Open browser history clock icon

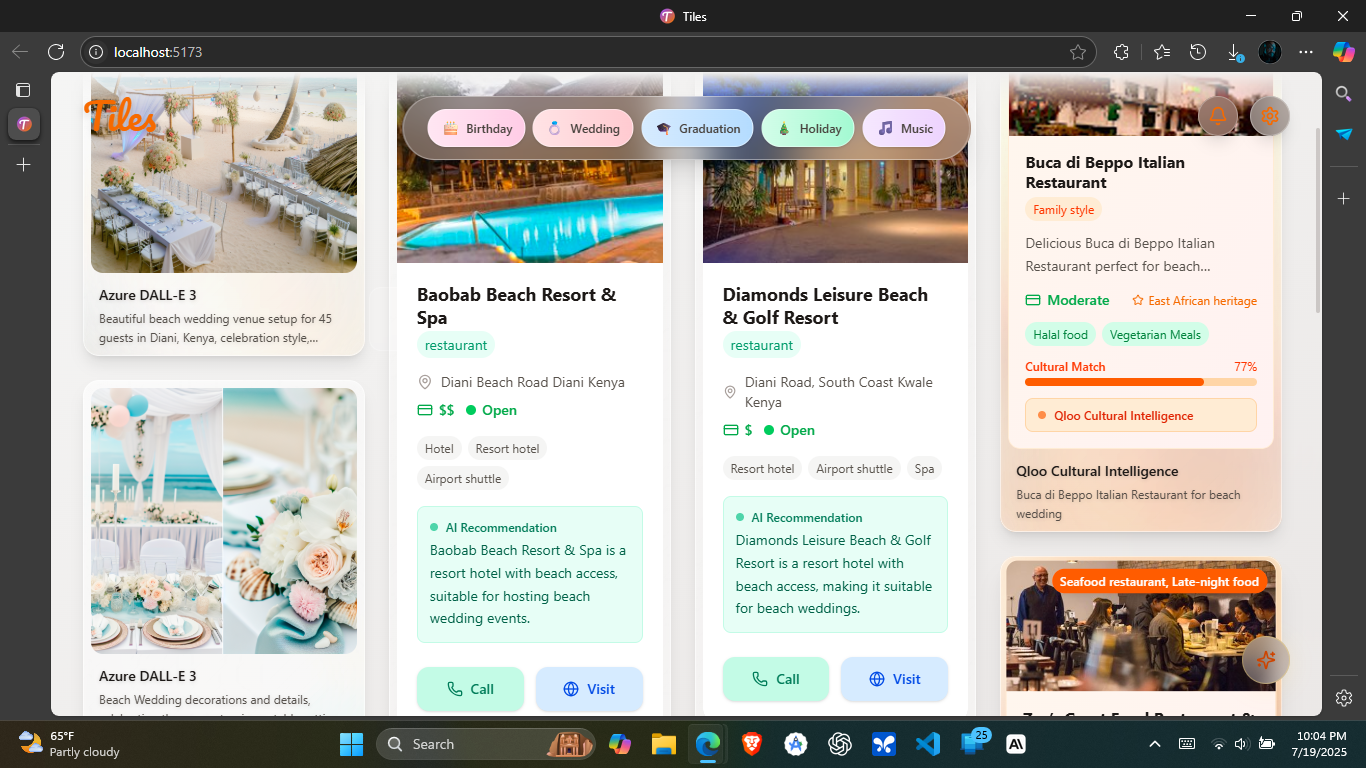tap(1198, 52)
